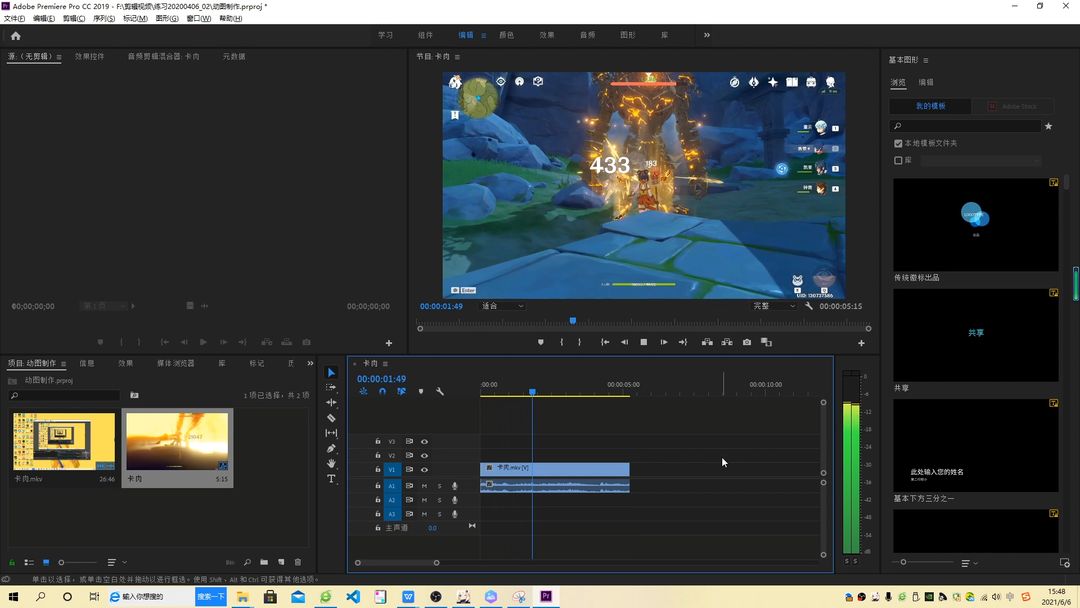Image resolution: width=1080 pixels, height=608 pixels.
Task: Click the Export Frame camera icon
Action: pos(747,342)
